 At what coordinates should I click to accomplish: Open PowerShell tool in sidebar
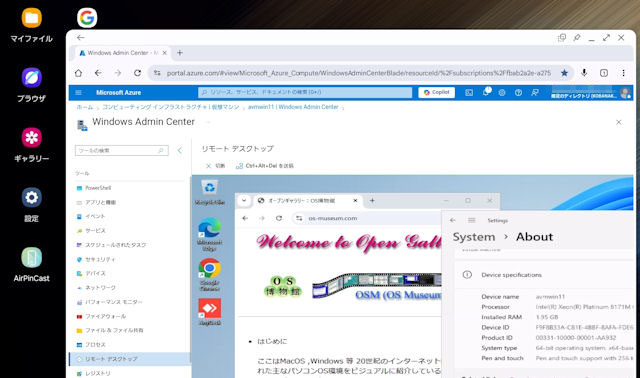point(98,188)
